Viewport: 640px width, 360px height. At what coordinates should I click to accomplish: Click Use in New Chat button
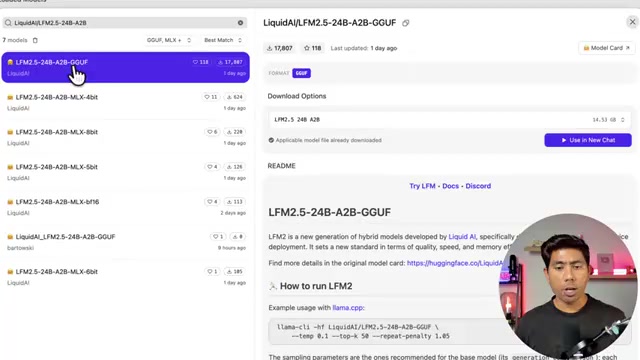click(x=588, y=140)
